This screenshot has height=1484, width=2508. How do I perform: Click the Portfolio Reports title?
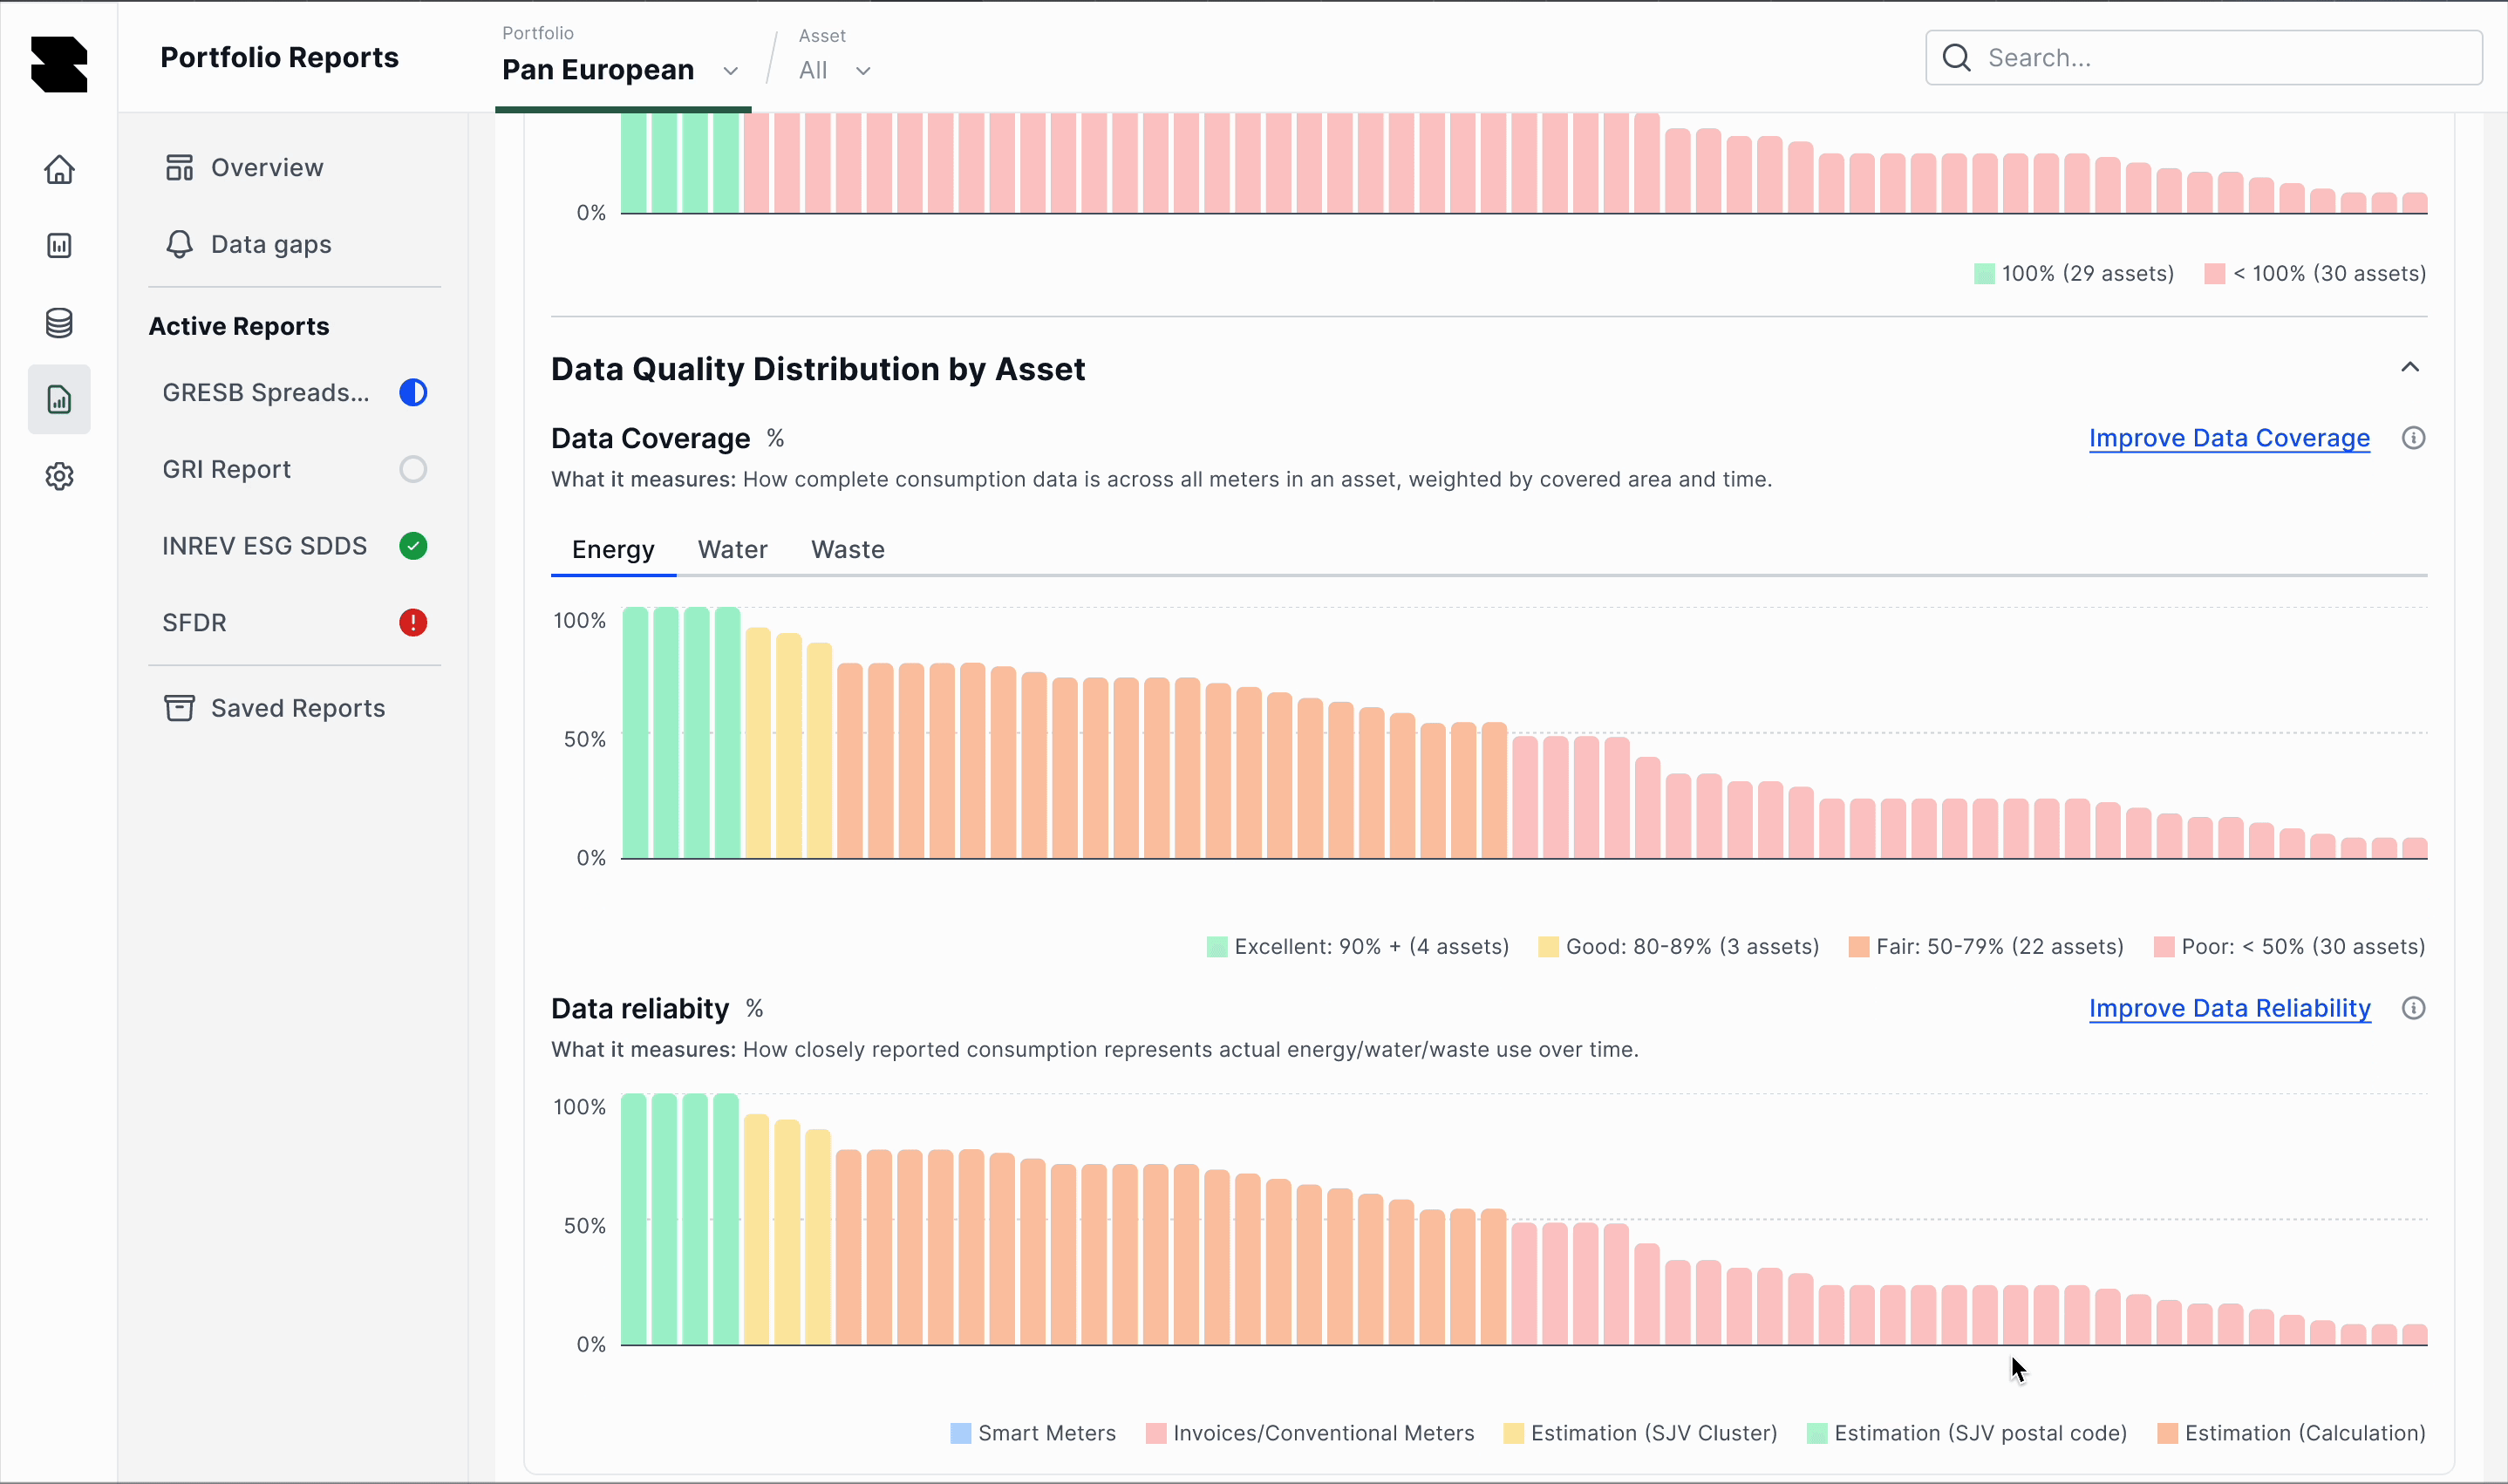tap(279, 58)
